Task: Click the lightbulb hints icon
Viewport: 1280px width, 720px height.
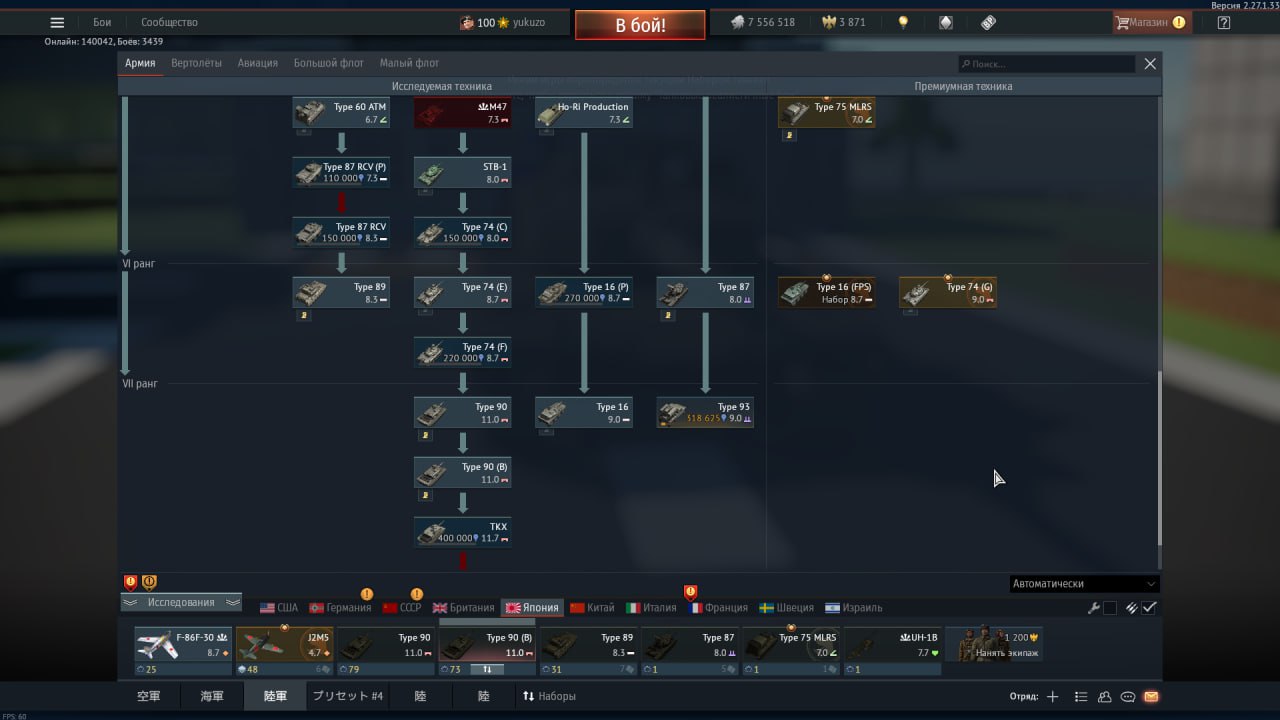Action: (x=903, y=22)
